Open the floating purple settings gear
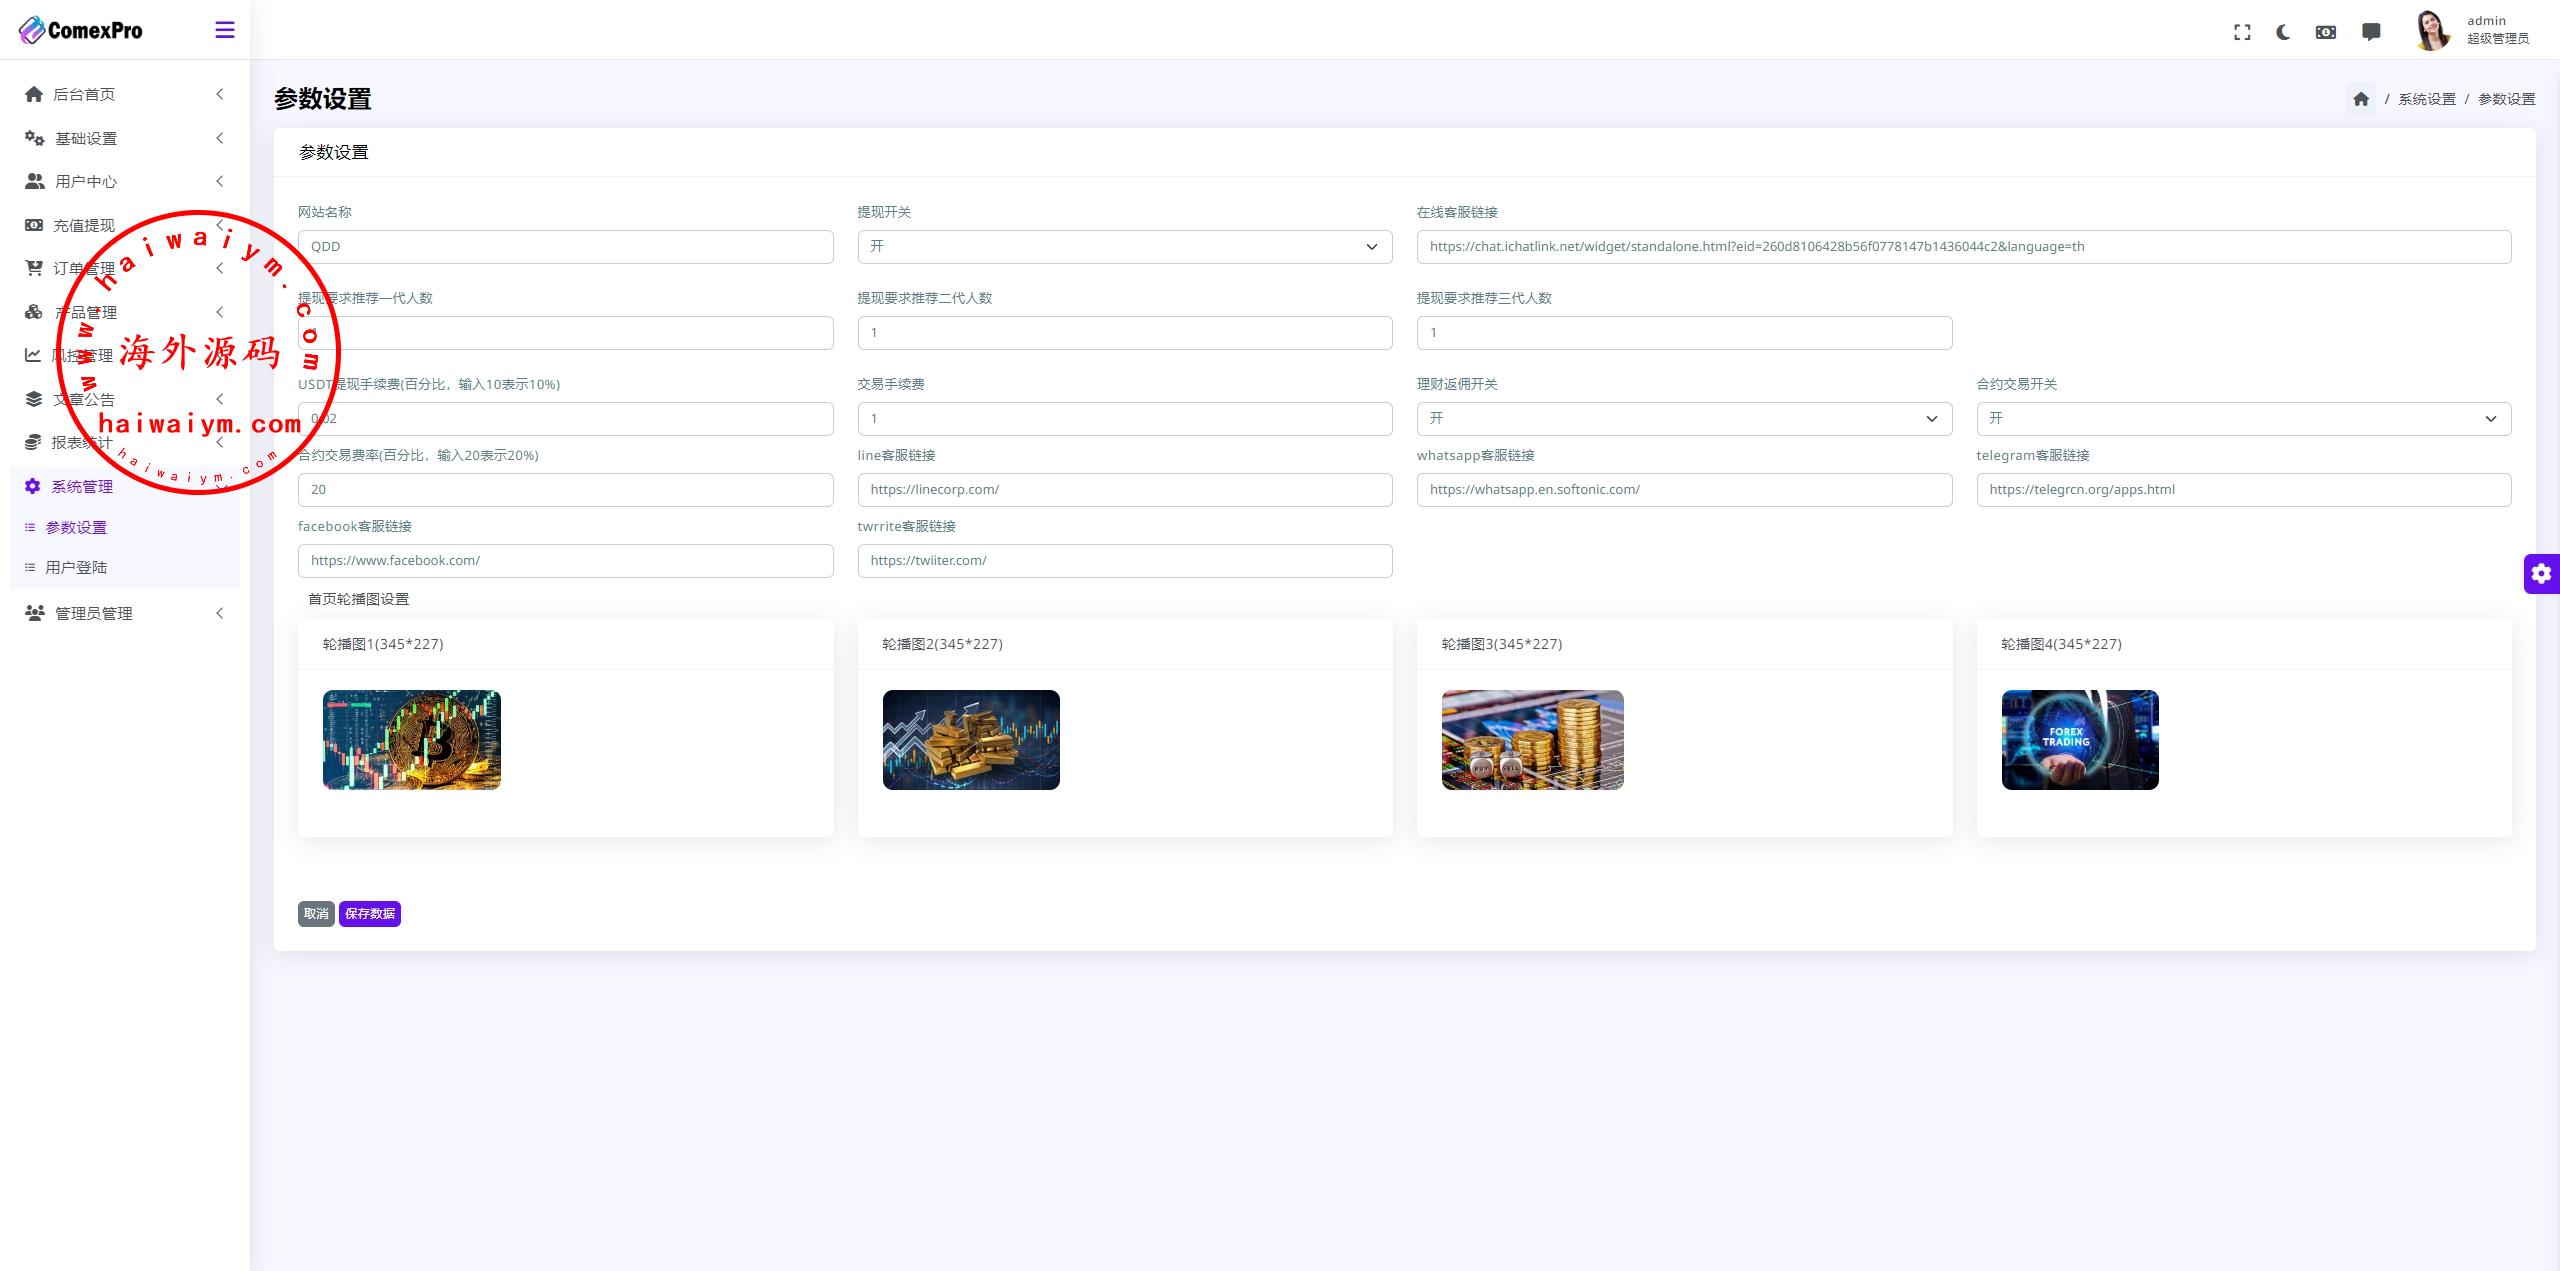Viewport: 2560px width, 1271px height. click(2541, 574)
